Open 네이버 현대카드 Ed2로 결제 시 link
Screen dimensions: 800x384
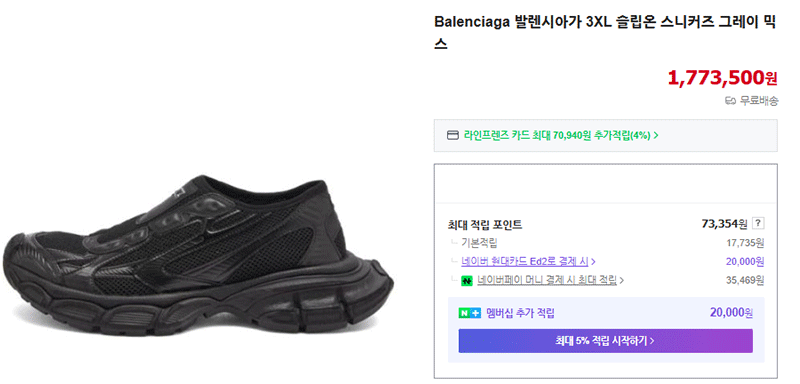point(525,262)
